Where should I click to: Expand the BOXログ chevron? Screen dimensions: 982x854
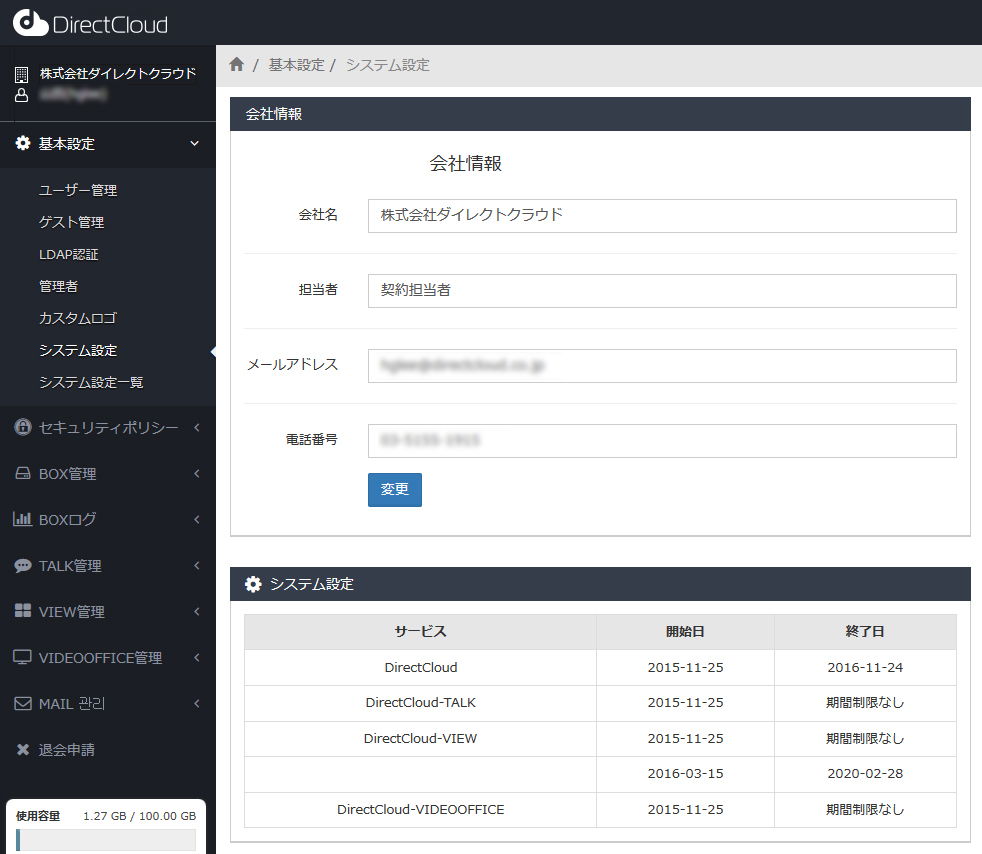[197, 519]
